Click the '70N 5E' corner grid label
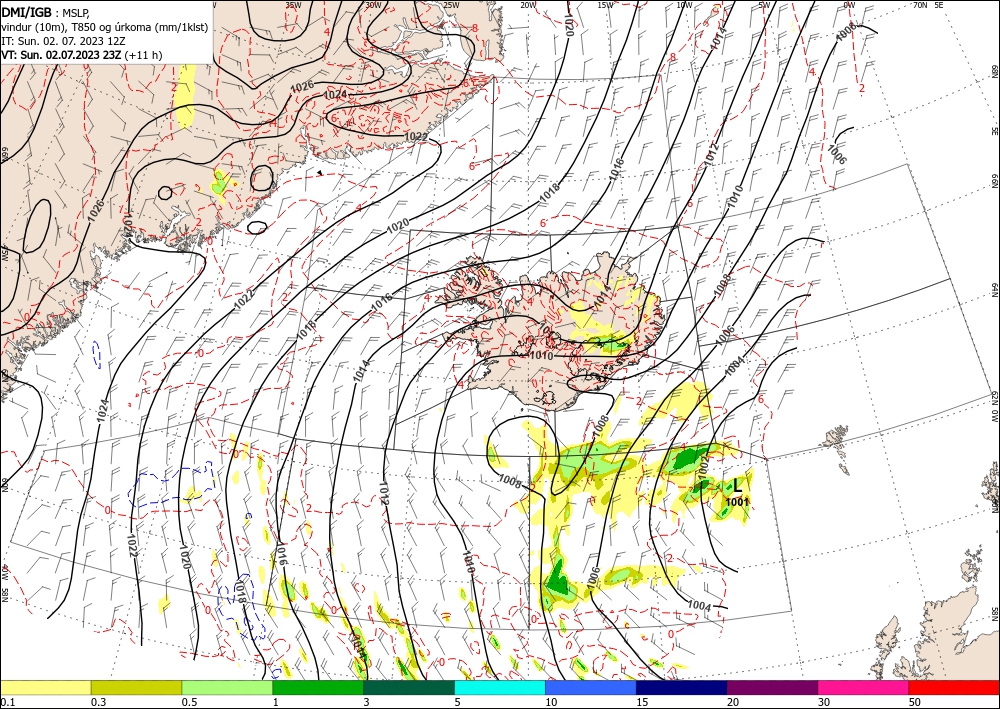This screenshot has width=1000, height=709. pyautogui.click(x=928, y=5)
